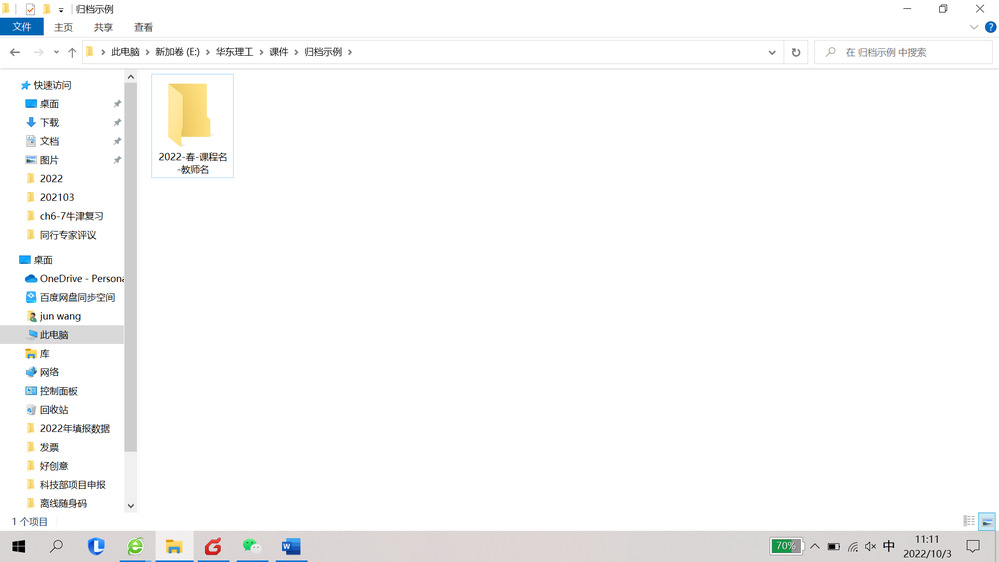Open 网络 in navigation pane
Screen dimensions: 999x562
[x=49, y=372]
